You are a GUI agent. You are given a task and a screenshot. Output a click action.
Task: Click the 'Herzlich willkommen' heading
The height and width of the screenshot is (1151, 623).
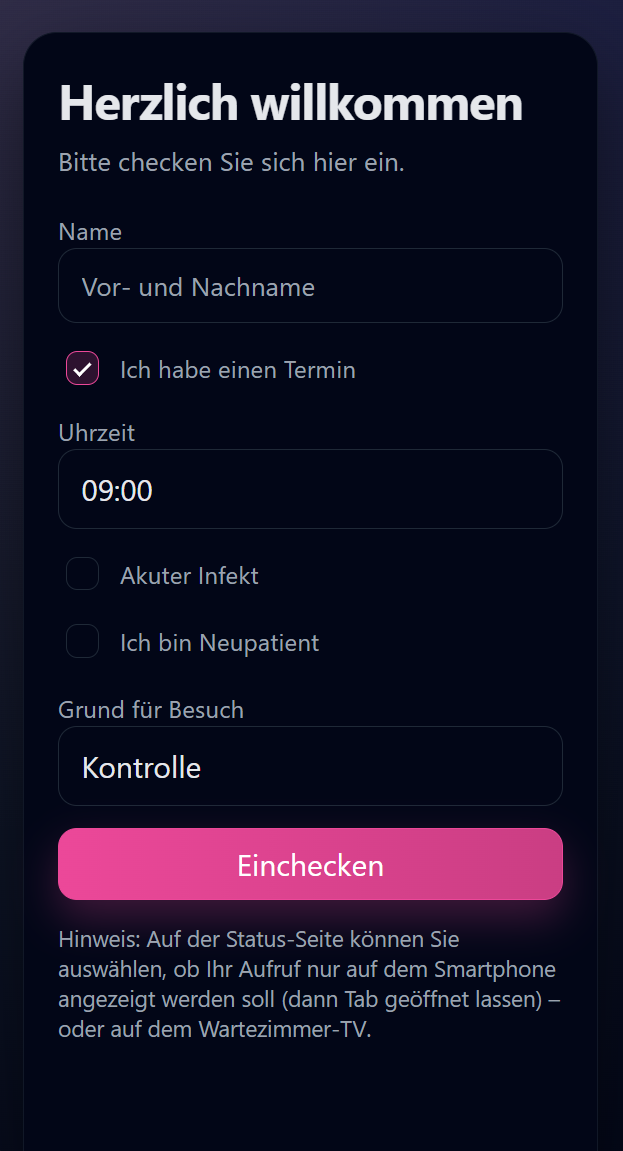click(290, 103)
